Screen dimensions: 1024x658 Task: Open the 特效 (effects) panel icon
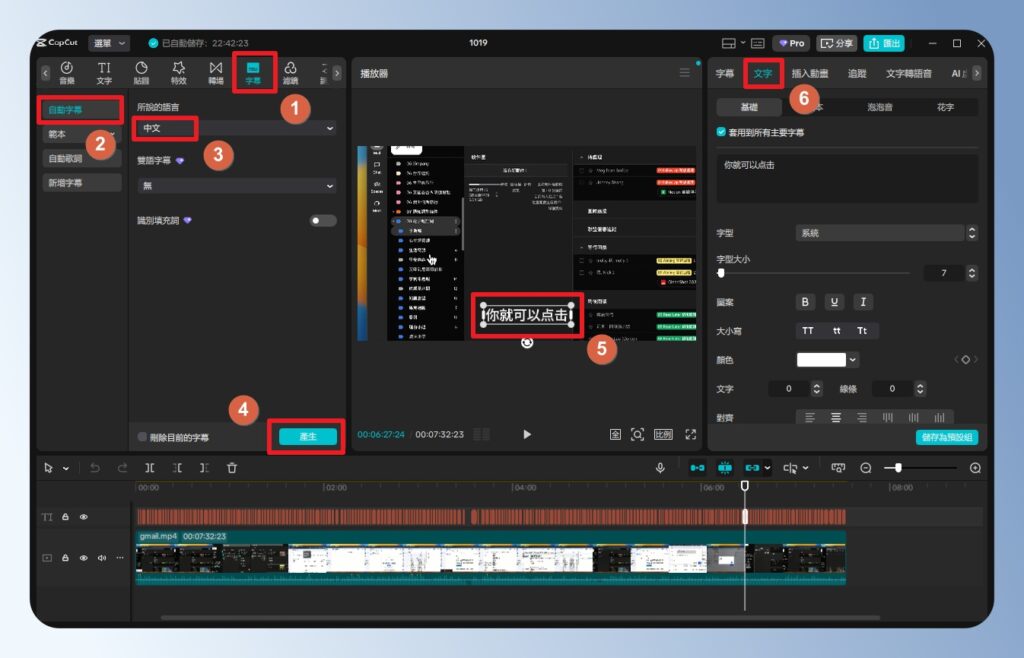[x=178, y=72]
